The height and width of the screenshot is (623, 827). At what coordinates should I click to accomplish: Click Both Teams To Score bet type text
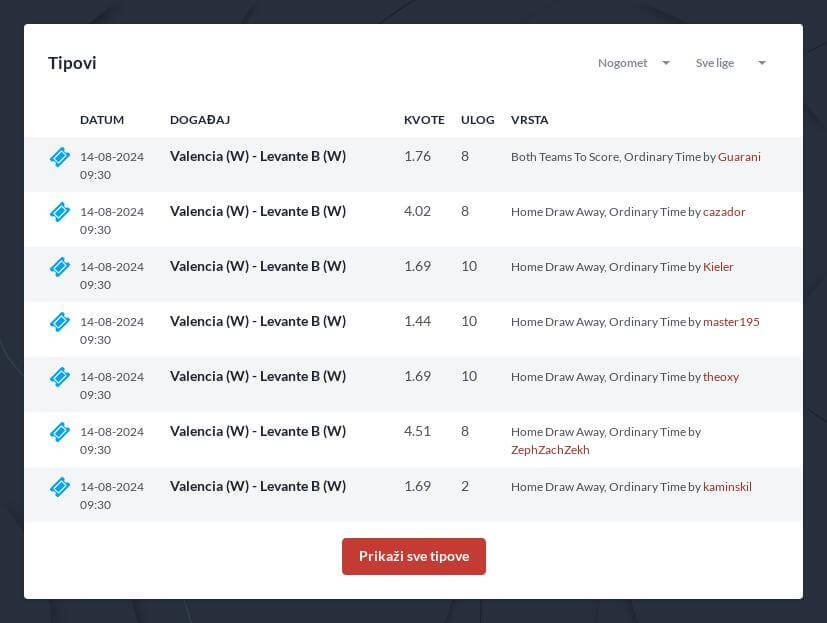[x=566, y=157]
